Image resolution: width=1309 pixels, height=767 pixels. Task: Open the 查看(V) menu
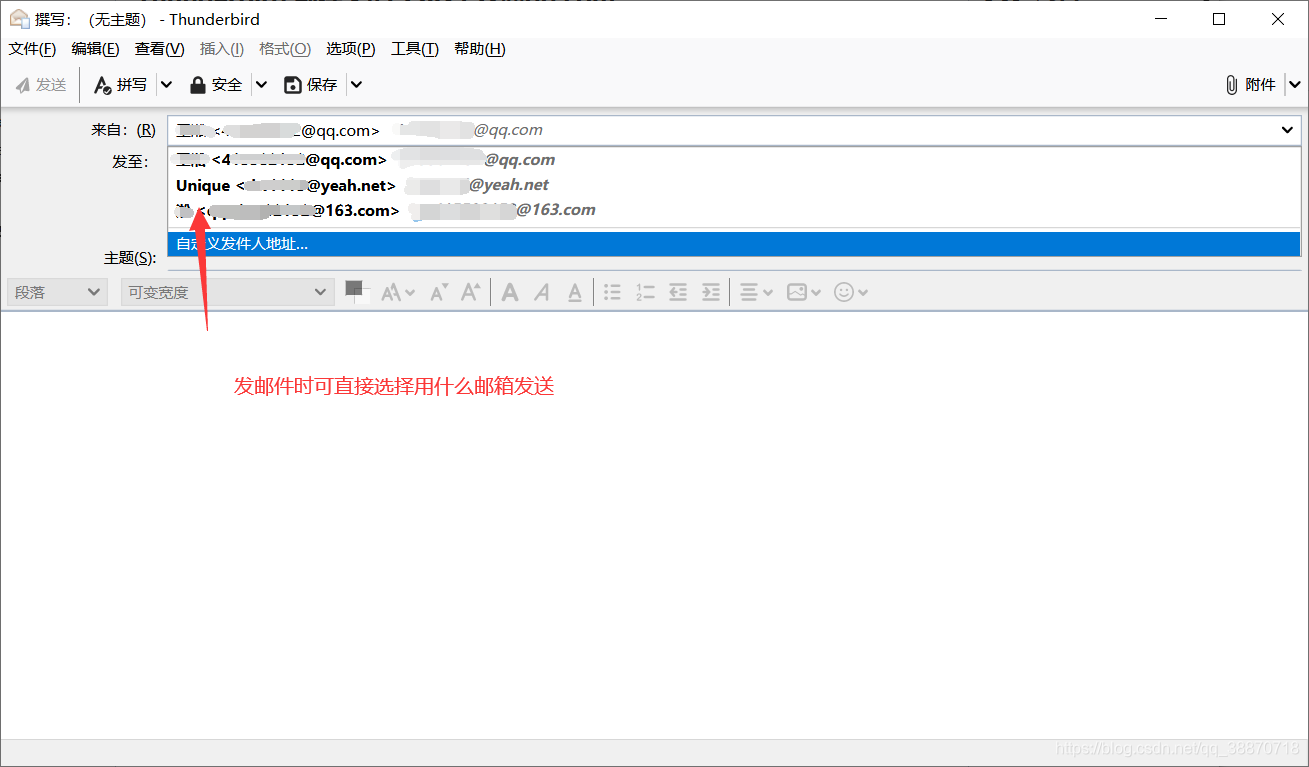click(x=160, y=49)
